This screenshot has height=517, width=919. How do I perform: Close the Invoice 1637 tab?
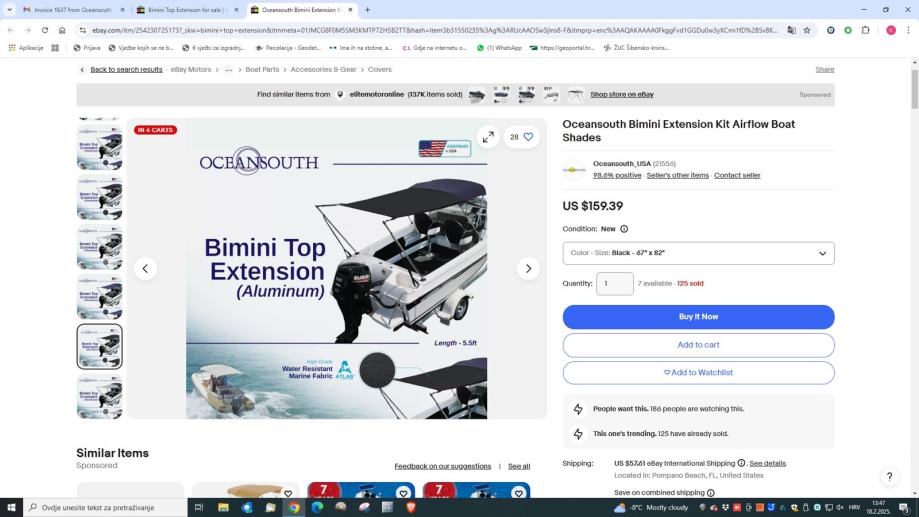122,9
